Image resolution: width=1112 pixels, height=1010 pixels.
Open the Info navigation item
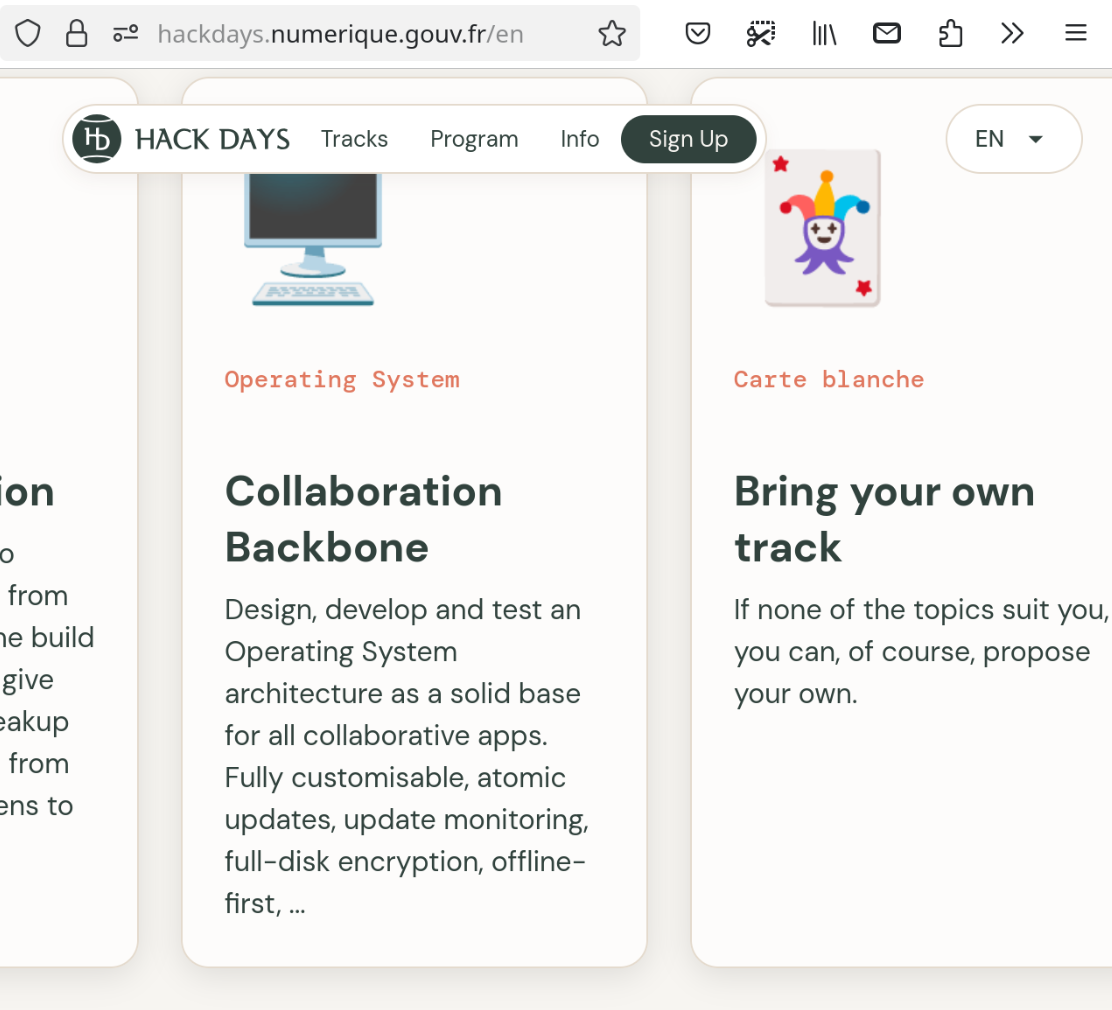[x=579, y=139]
